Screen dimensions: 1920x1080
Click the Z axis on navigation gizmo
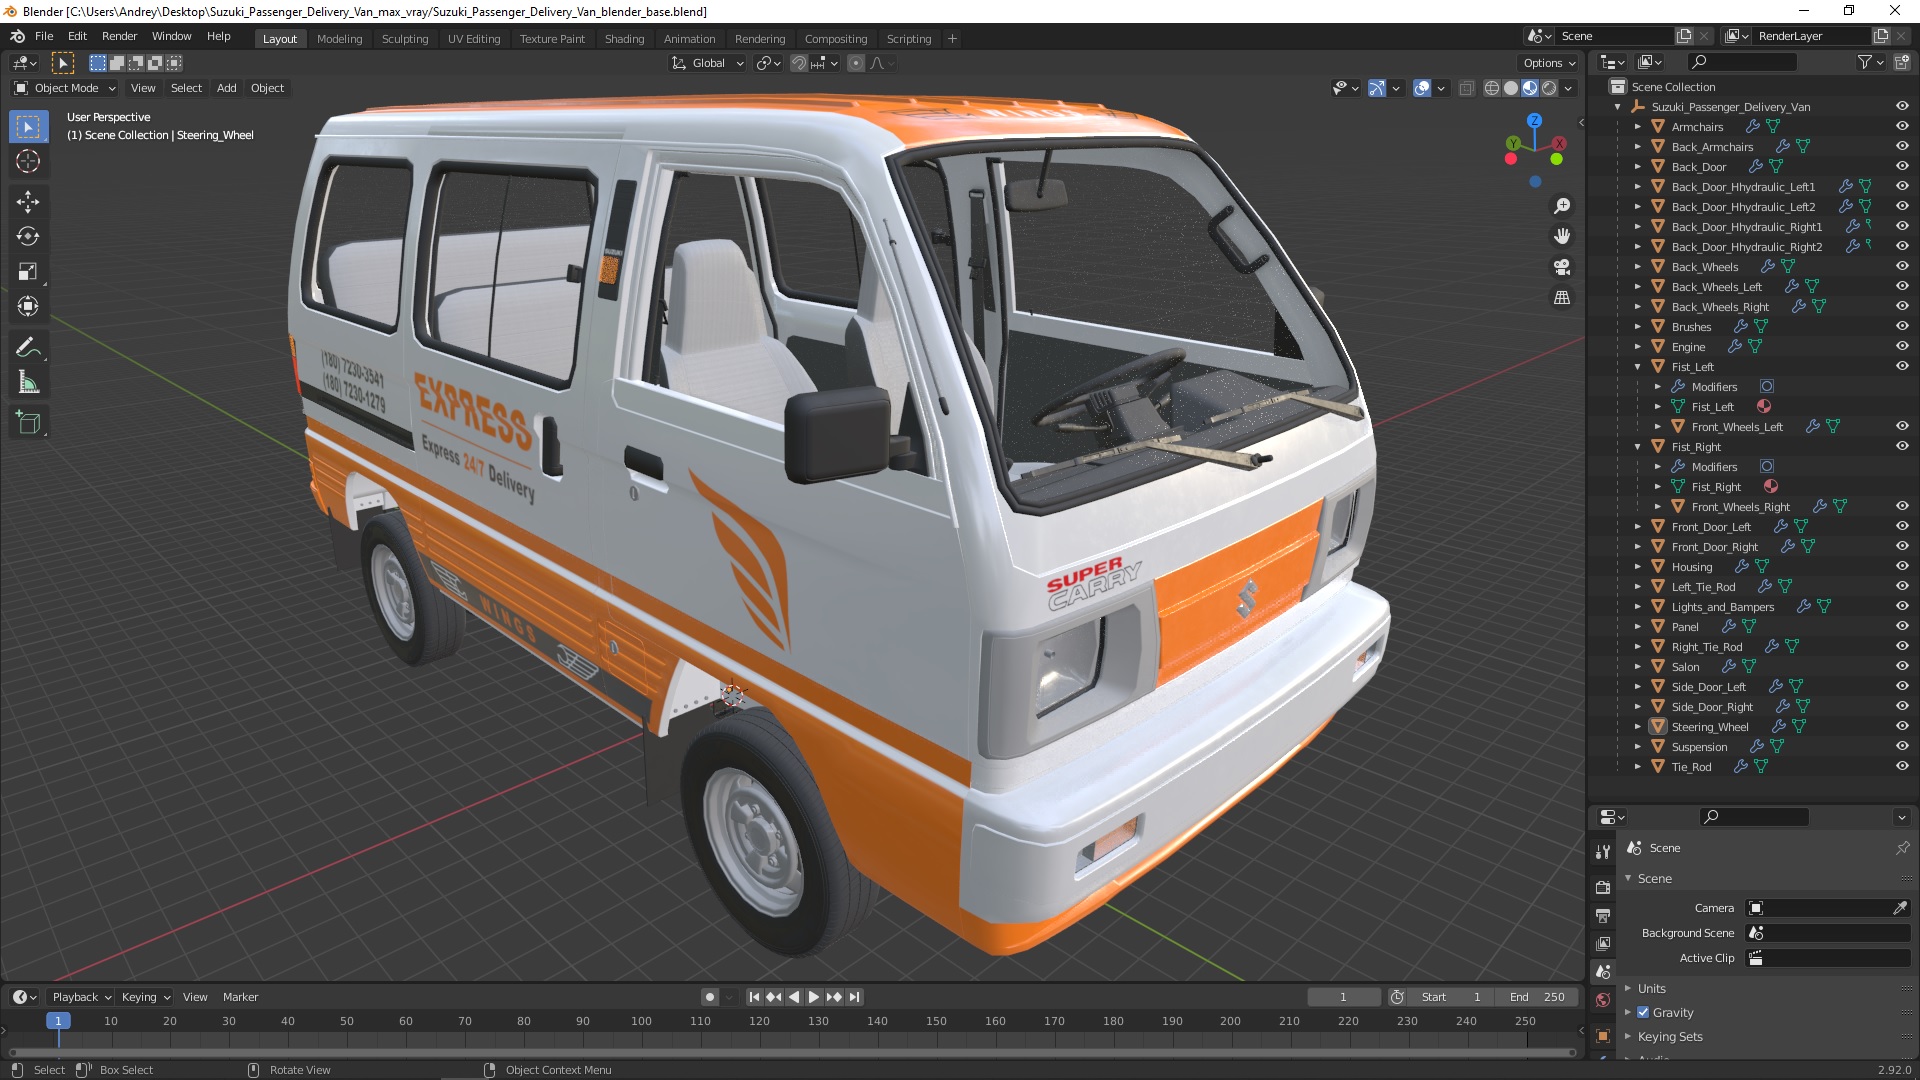point(1534,120)
